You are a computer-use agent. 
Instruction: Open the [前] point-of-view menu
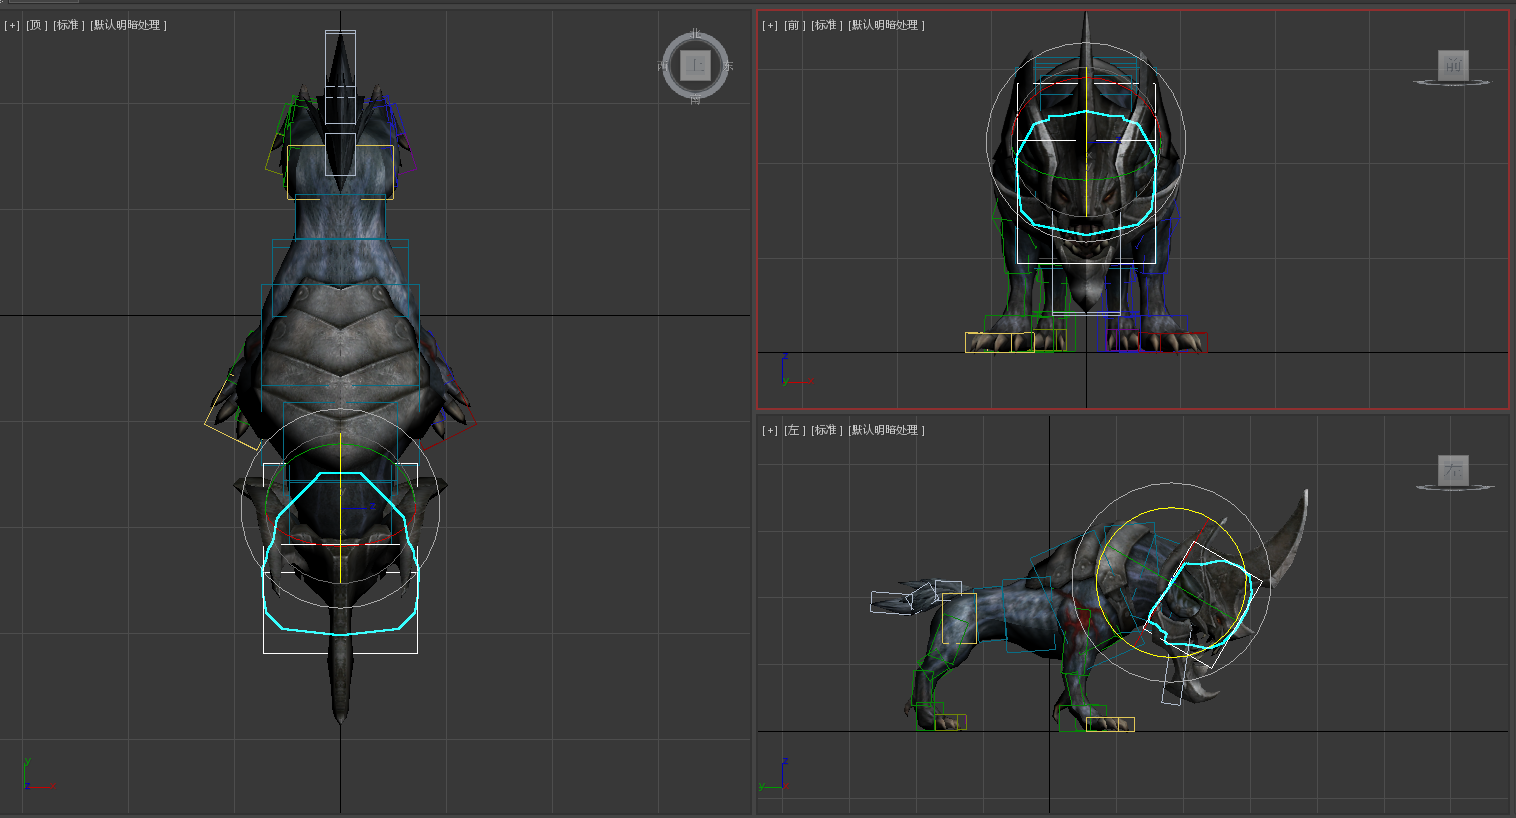(793, 25)
